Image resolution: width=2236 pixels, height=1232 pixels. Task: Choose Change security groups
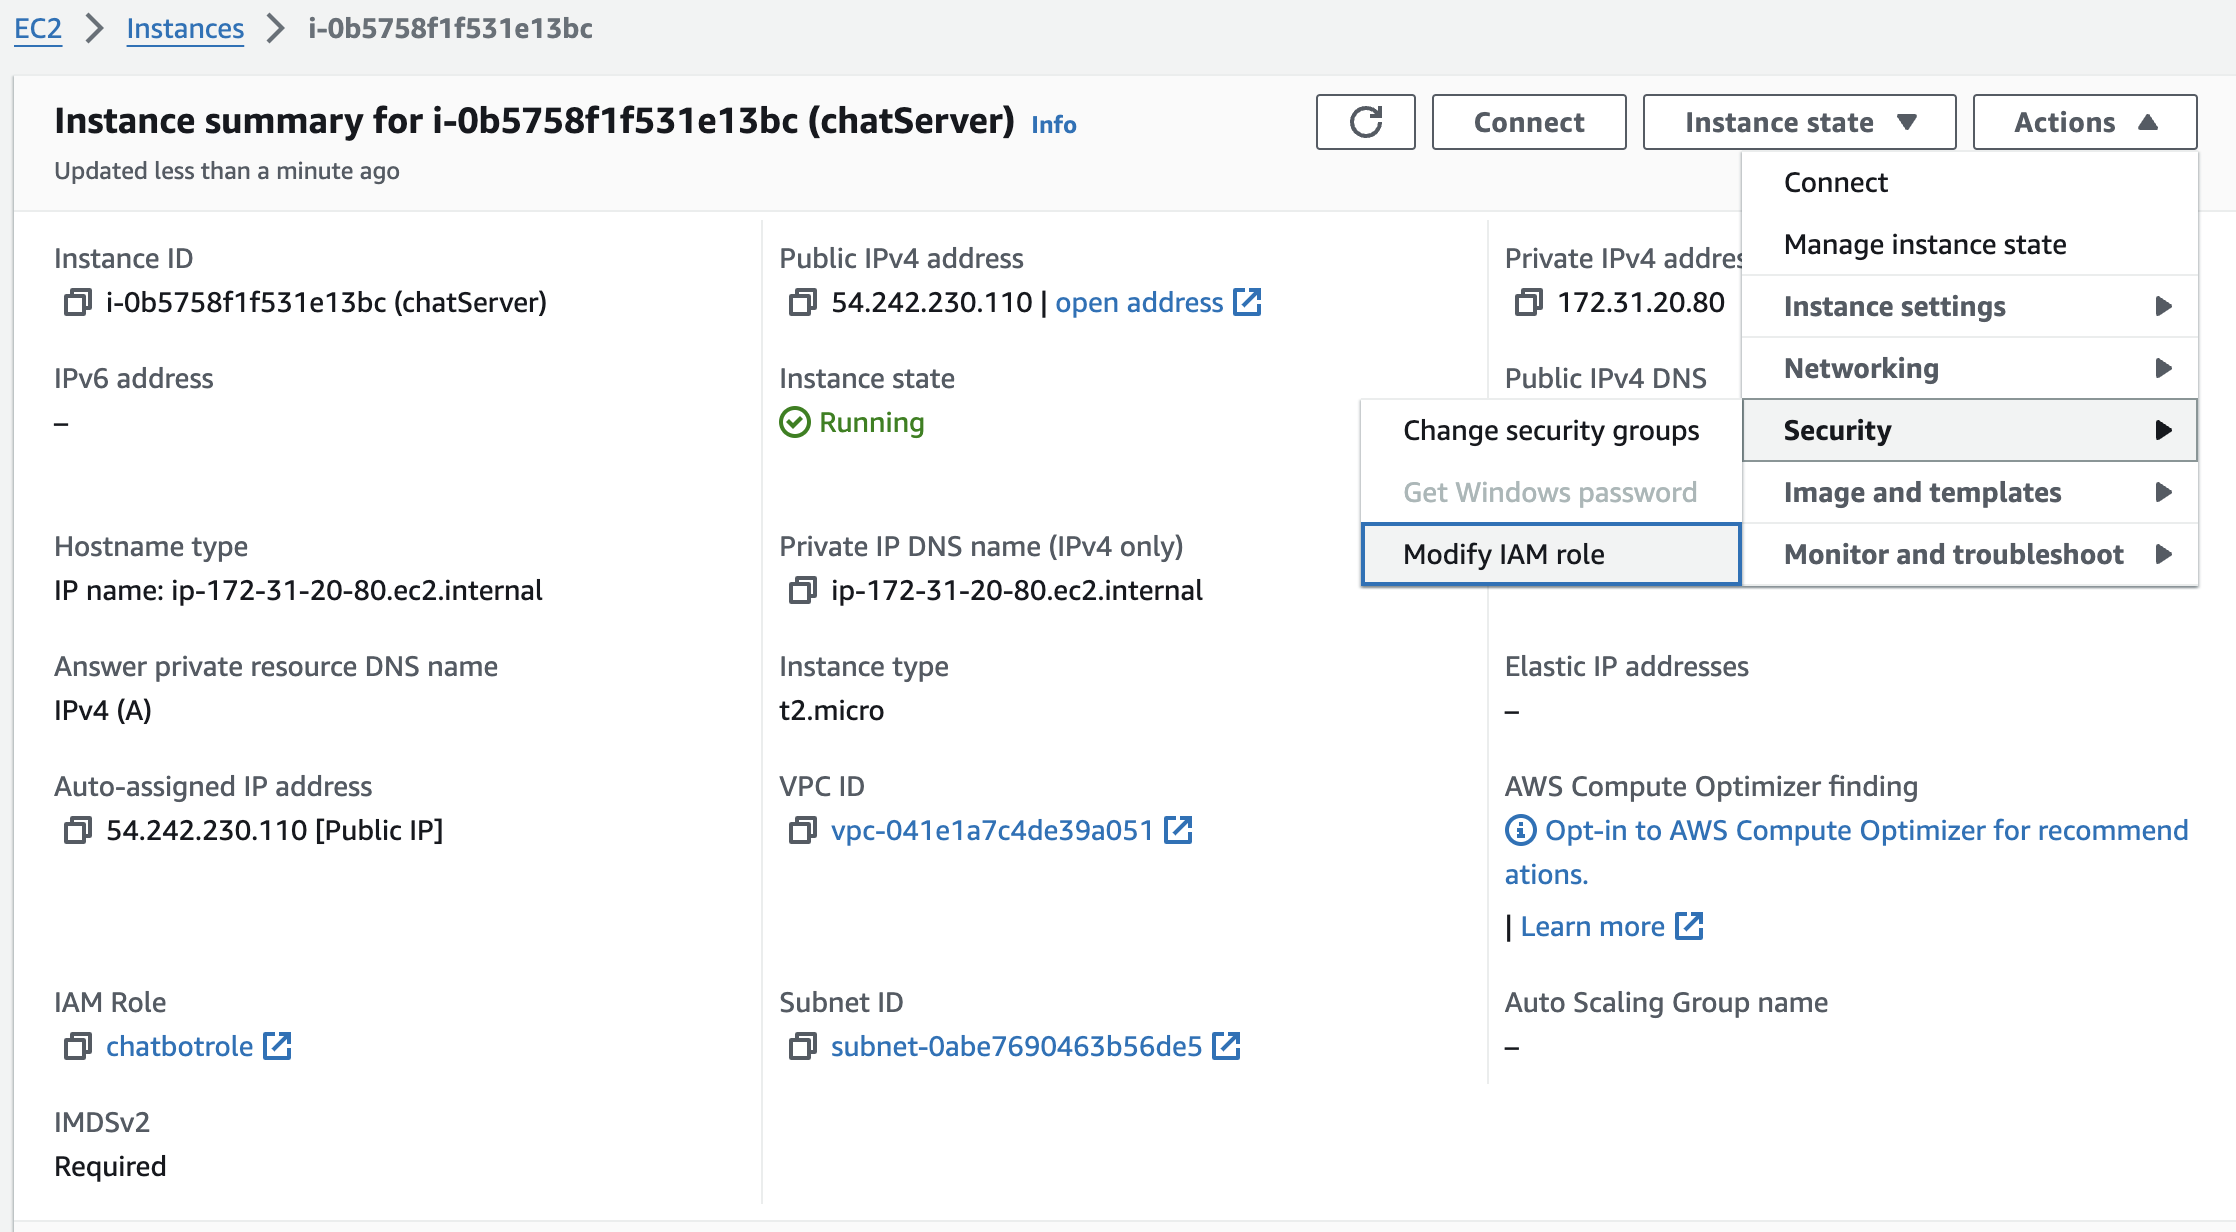point(1551,430)
